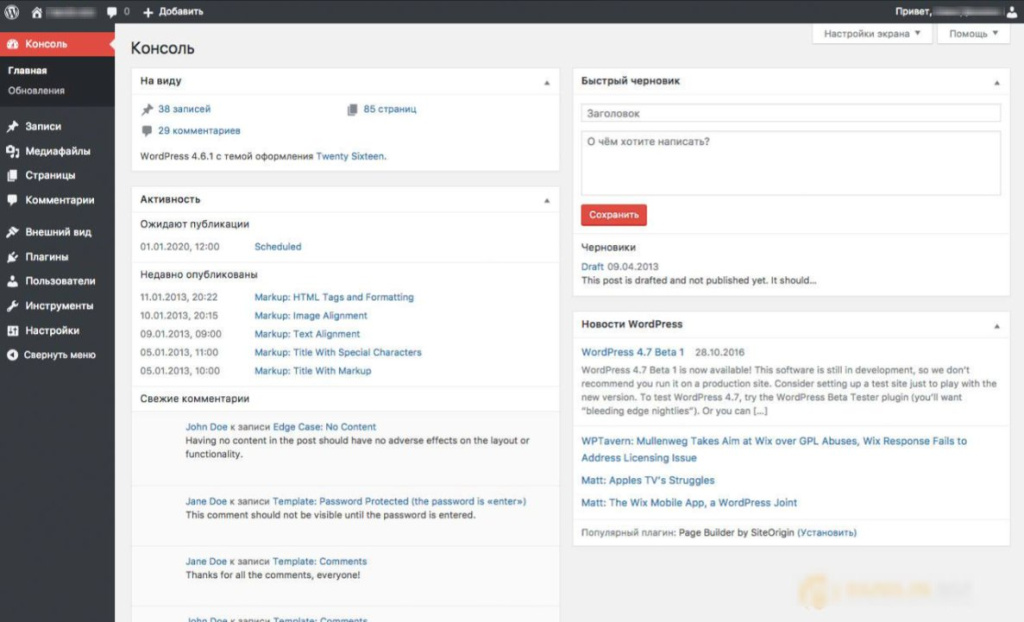Open the WordPress 4.7 Beta 1 news link

point(633,352)
